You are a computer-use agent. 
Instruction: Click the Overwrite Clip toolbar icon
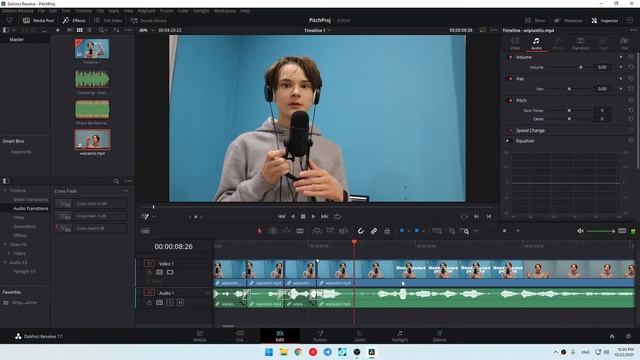[x=330, y=231]
